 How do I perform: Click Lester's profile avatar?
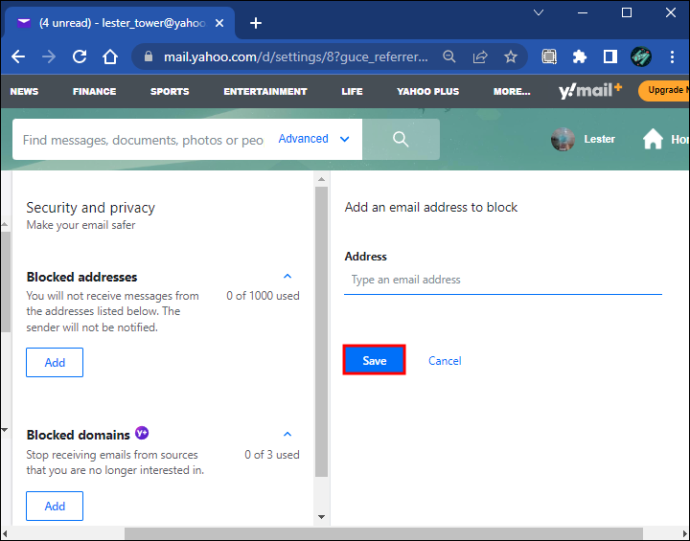click(x=563, y=140)
